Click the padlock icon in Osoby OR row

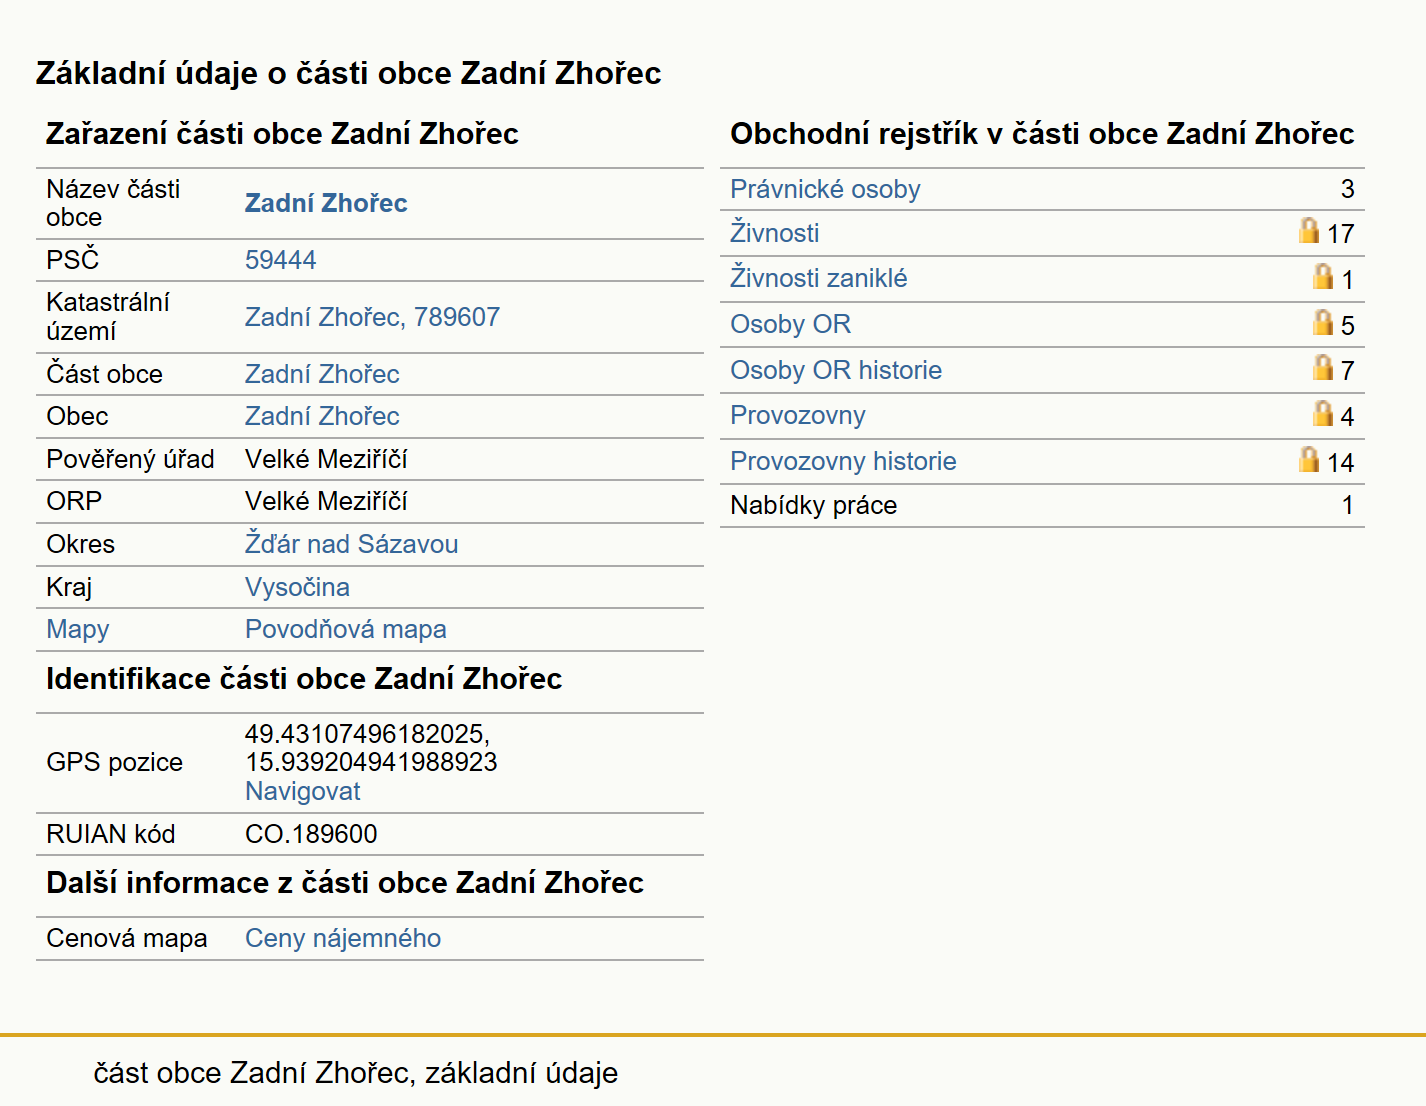(x=1323, y=322)
